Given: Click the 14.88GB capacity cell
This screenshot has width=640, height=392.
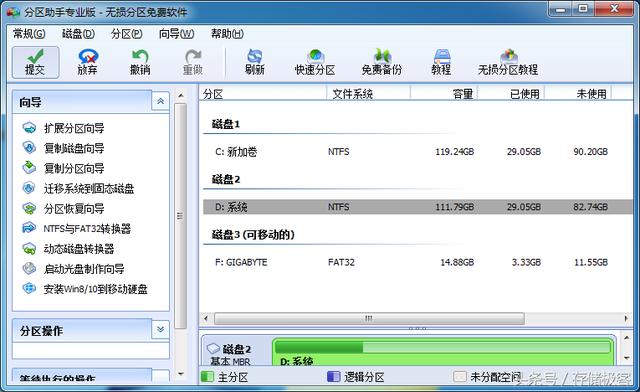Looking at the screenshot, I should click(457, 262).
